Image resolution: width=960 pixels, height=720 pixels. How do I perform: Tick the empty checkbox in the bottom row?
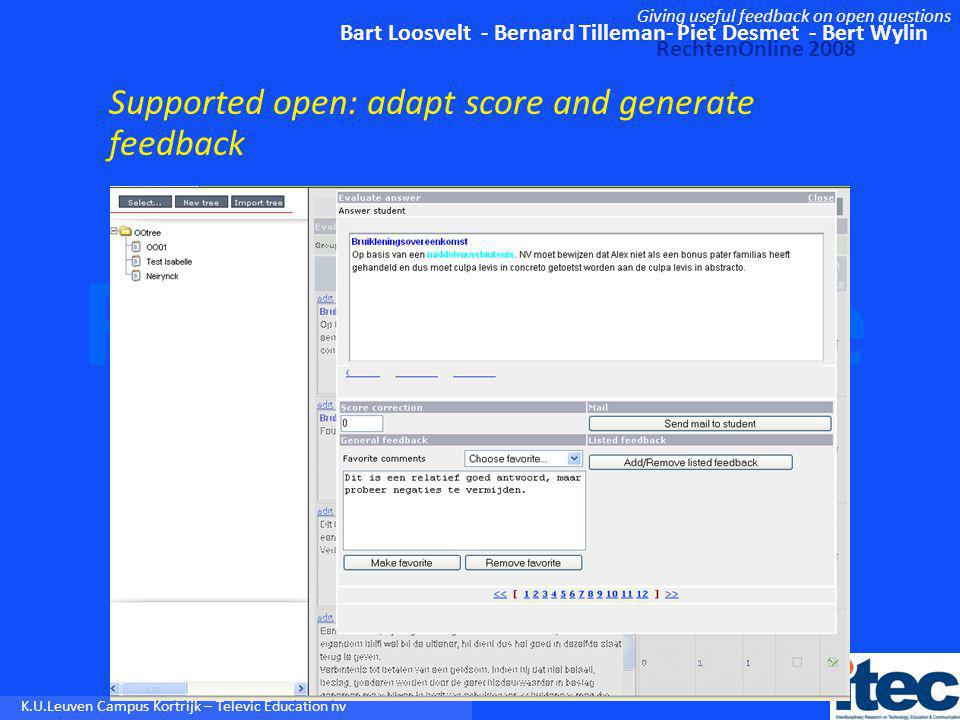[x=797, y=662]
